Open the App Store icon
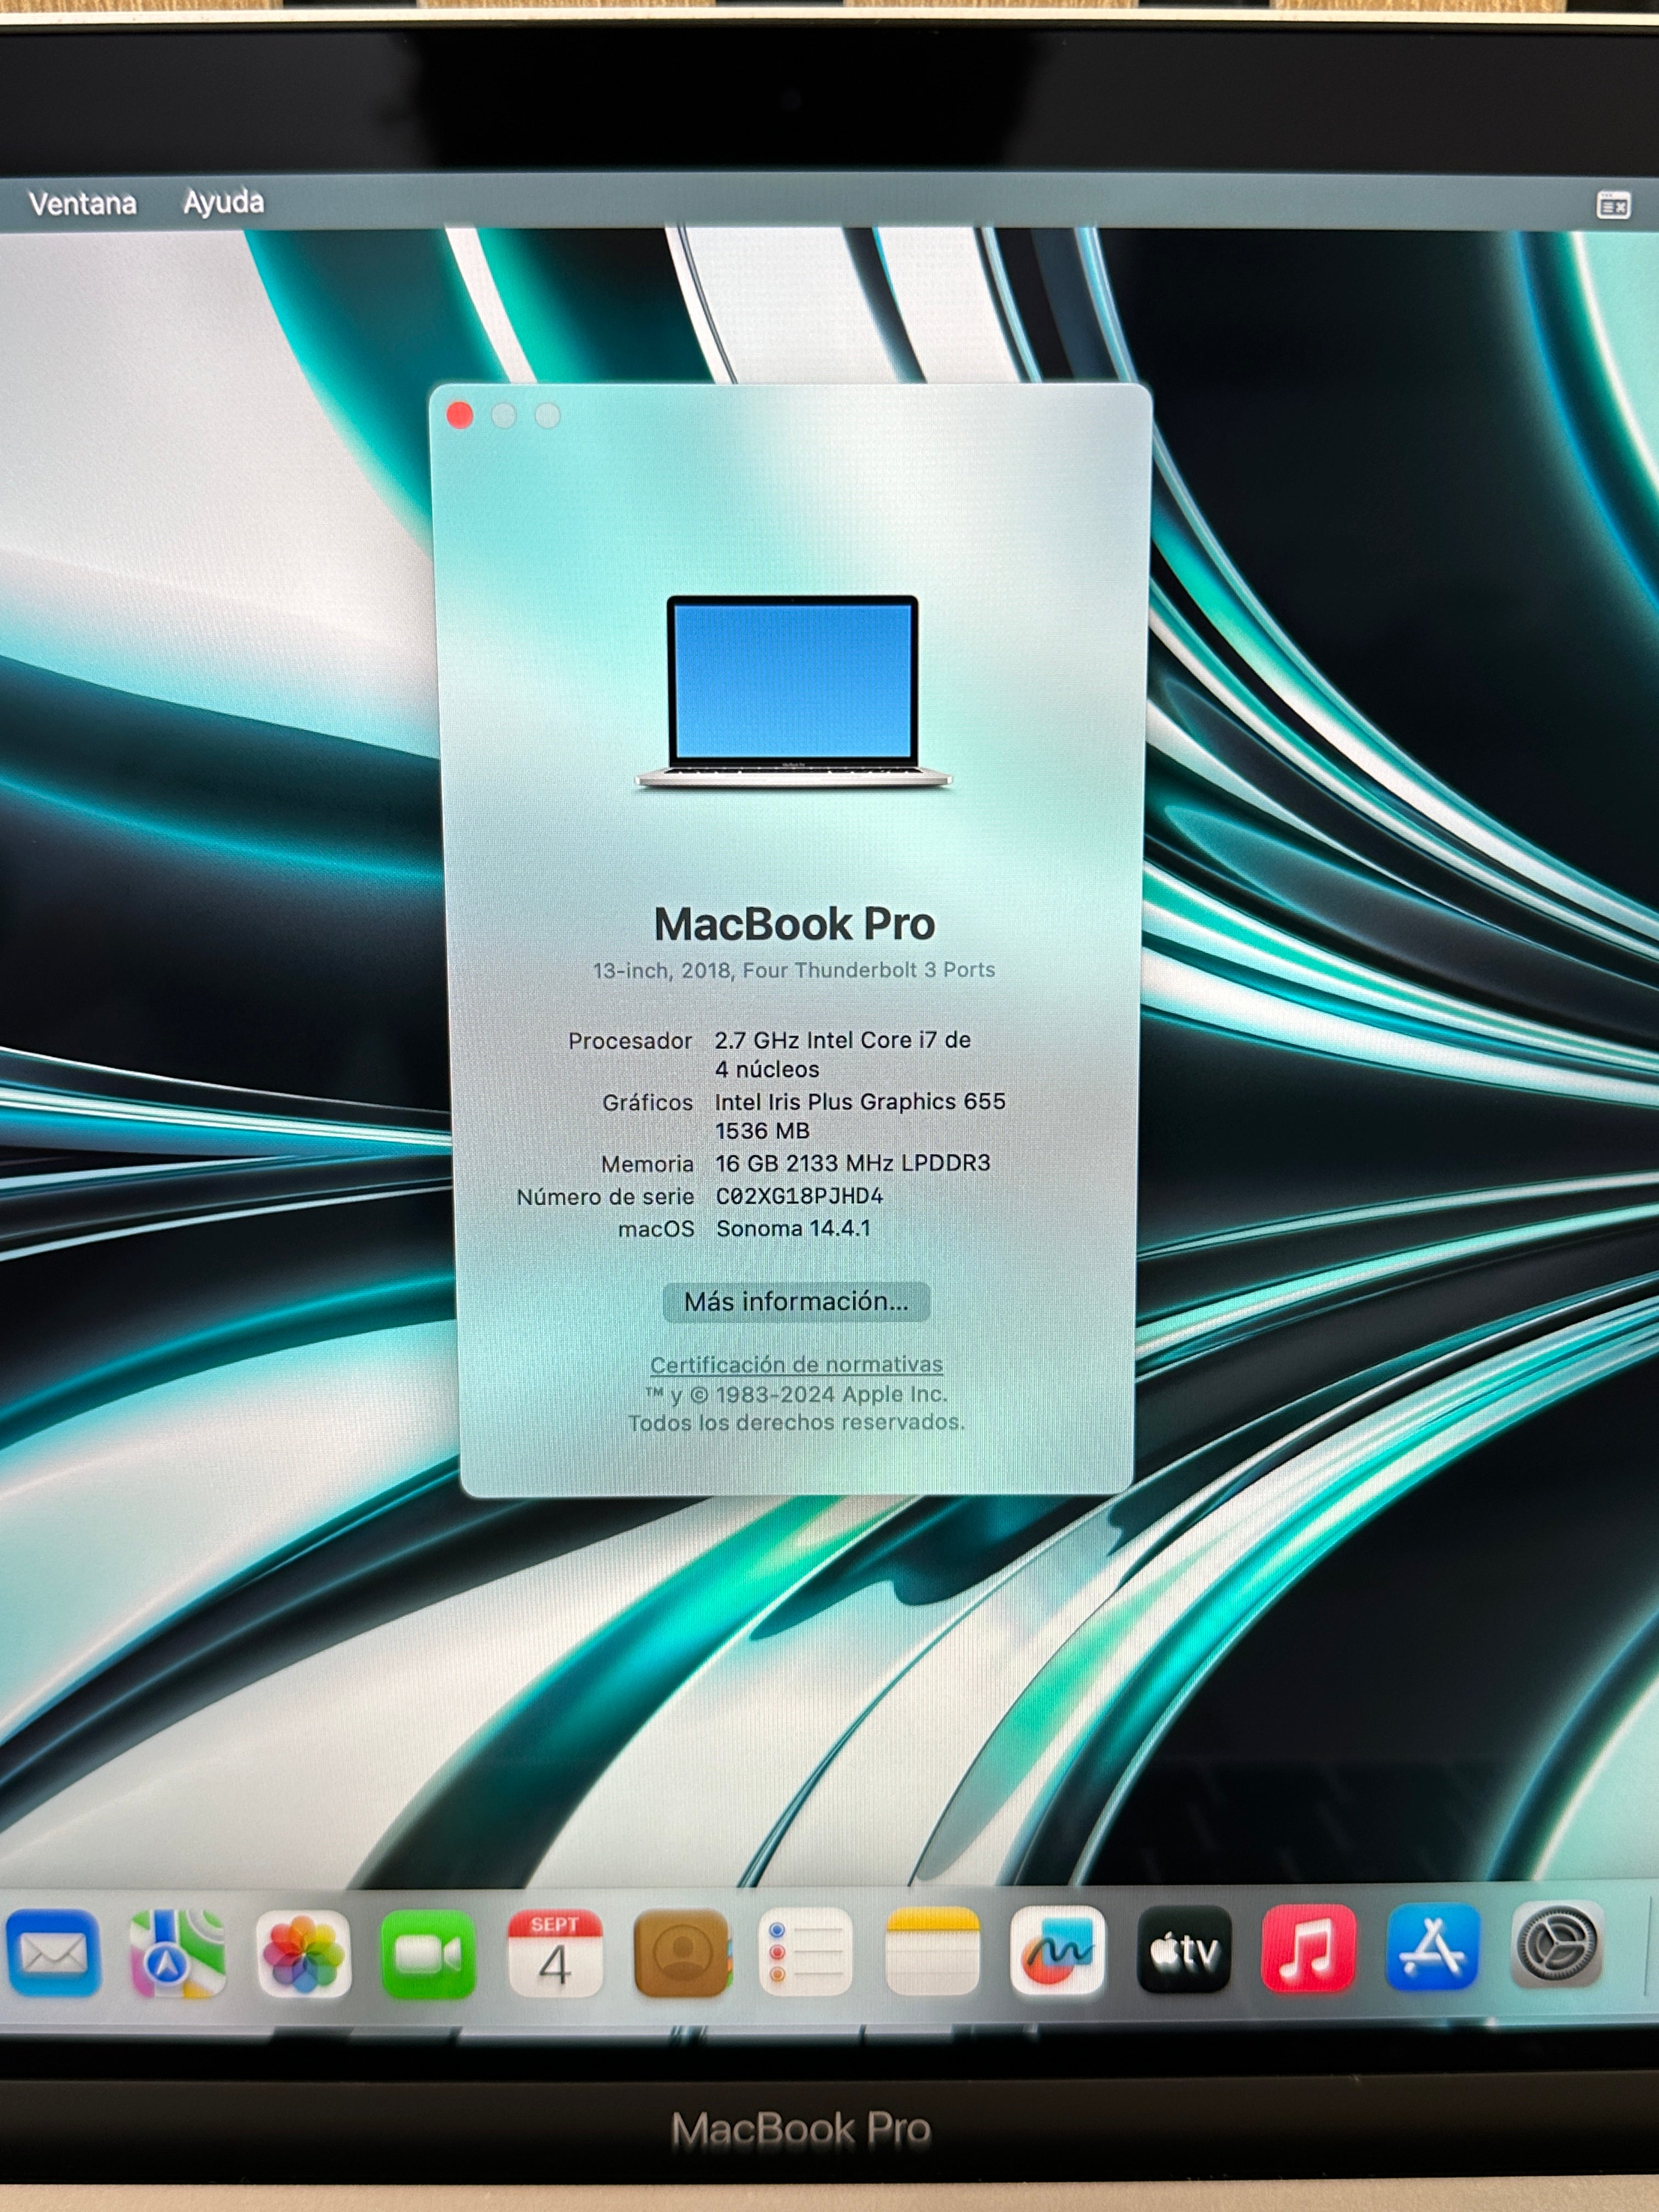The height and width of the screenshot is (2212, 1659). click(1433, 1946)
